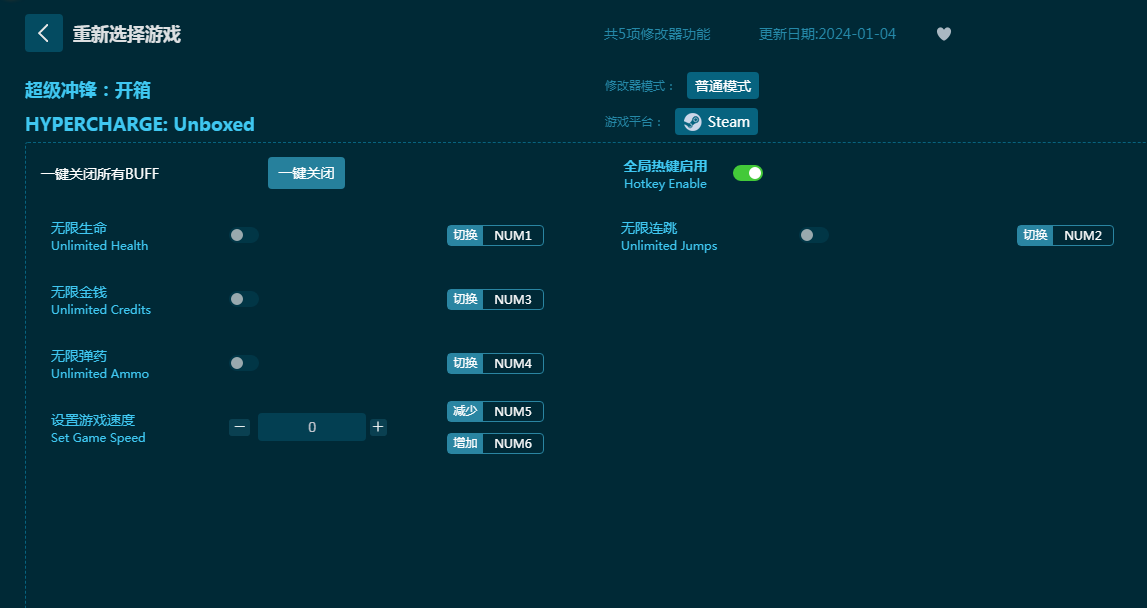Enable Unlimited Health toggle
This screenshot has height=608, width=1147.
click(244, 235)
